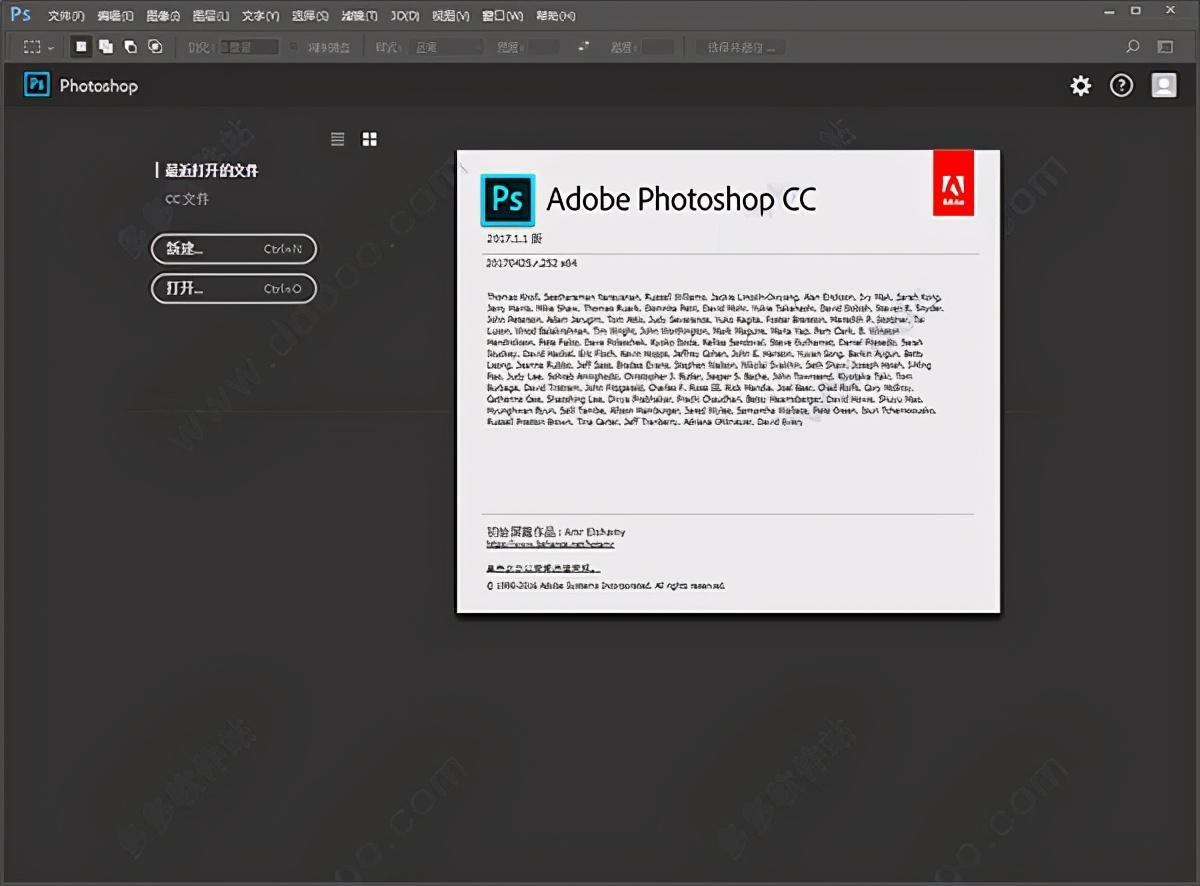
Task: Choose the Add to selection icon
Action: tap(106, 46)
